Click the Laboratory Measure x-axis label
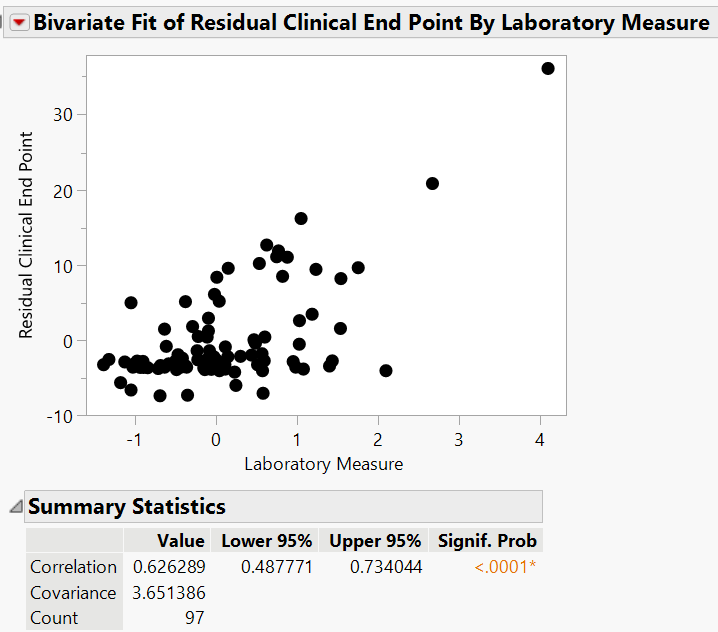The image size is (718, 632). tap(324, 464)
